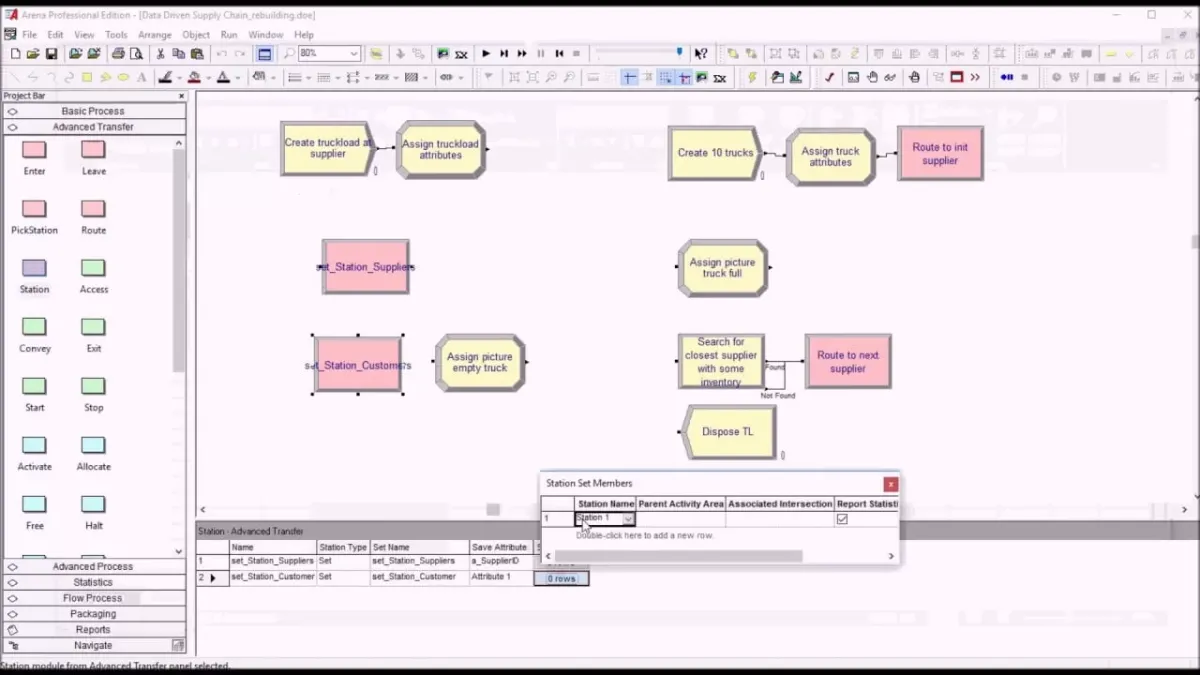Select the Enter module icon
The height and width of the screenshot is (675, 1200).
point(34,150)
